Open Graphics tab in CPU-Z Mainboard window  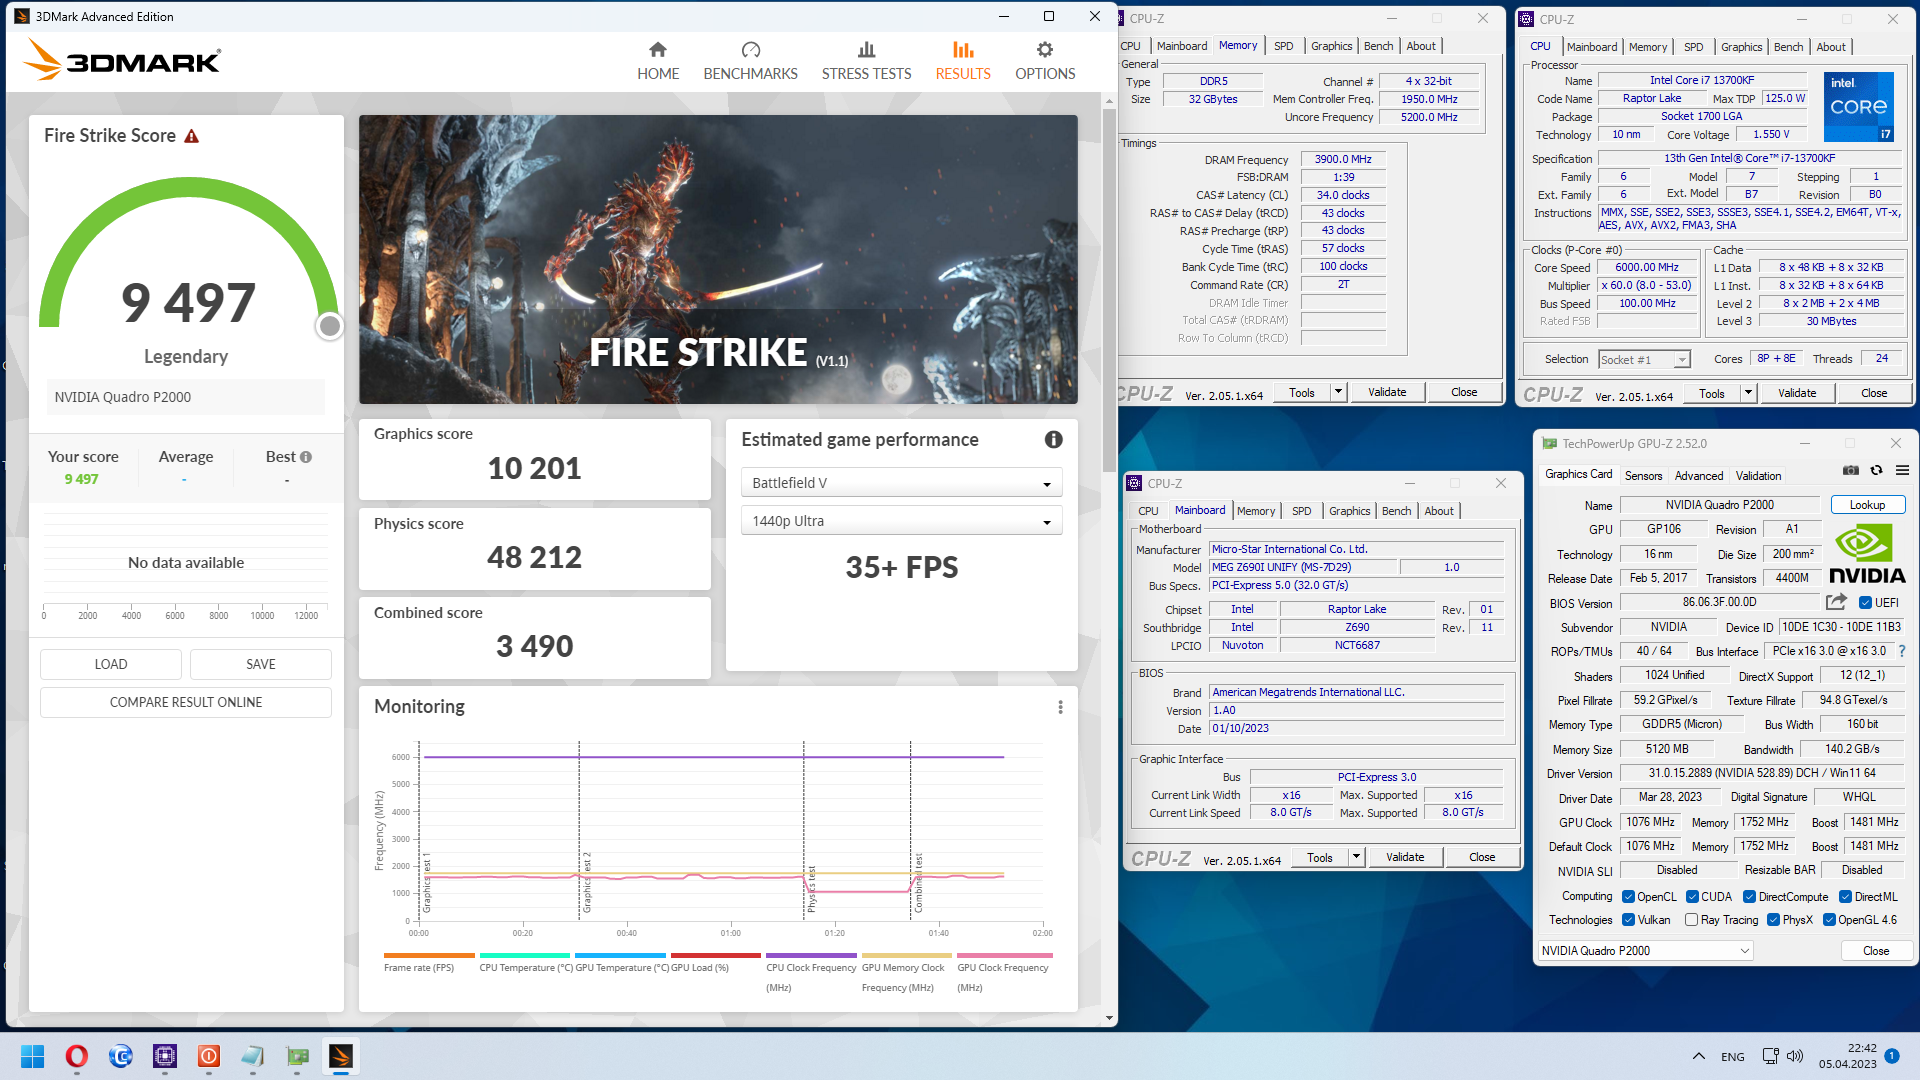[1349, 511]
